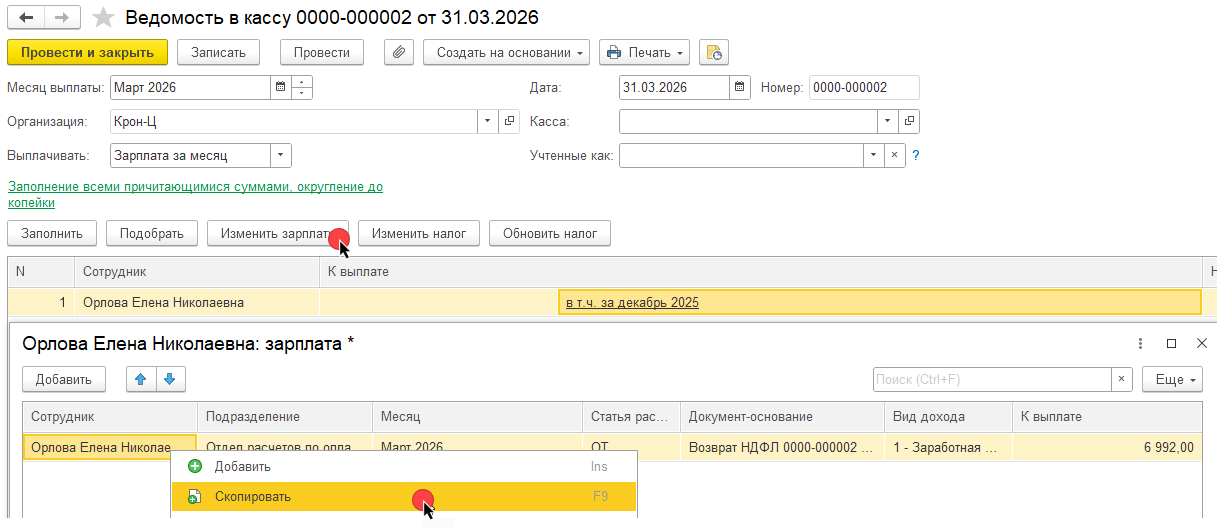
Task: Add document to favorites with star icon
Action: [103, 17]
